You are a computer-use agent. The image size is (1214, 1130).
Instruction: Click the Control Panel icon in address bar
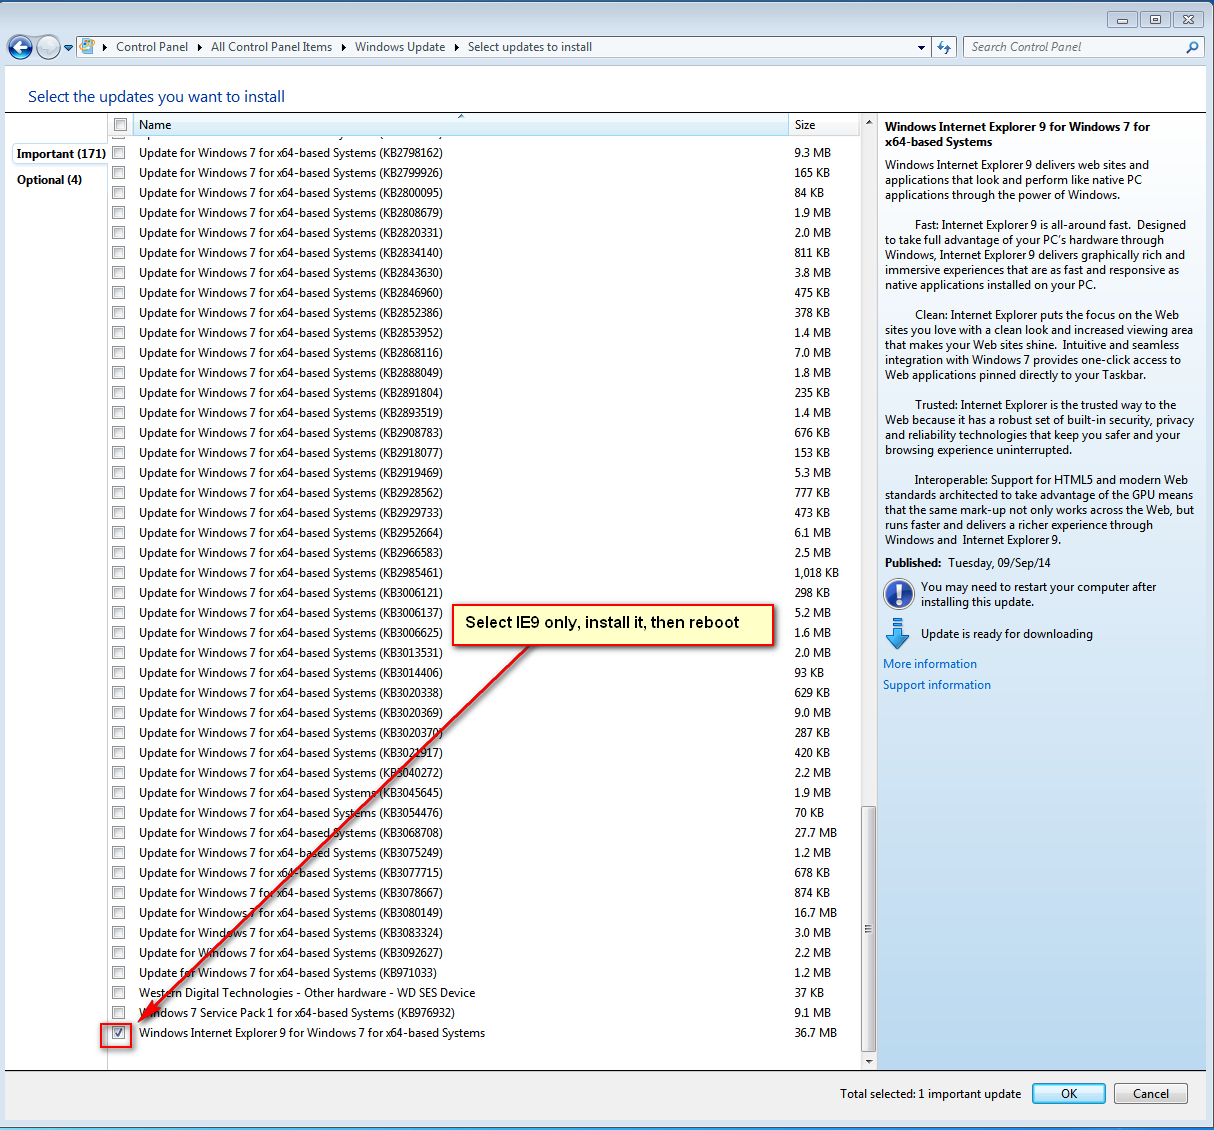coord(88,46)
